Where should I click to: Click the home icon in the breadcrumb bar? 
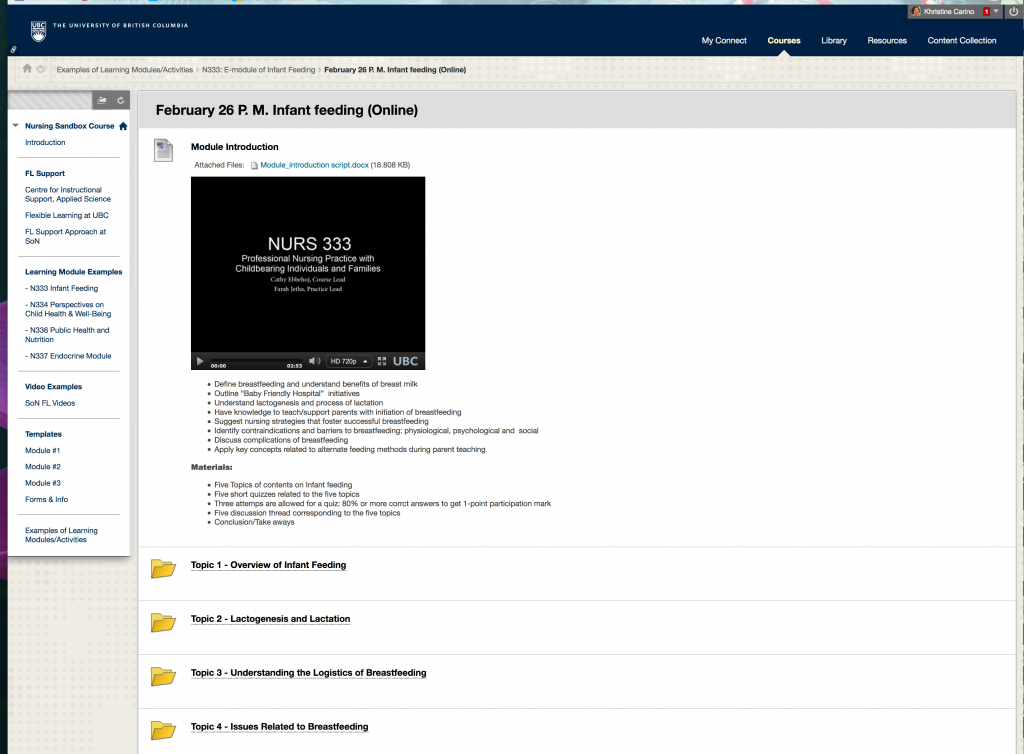click(x=29, y=70)
